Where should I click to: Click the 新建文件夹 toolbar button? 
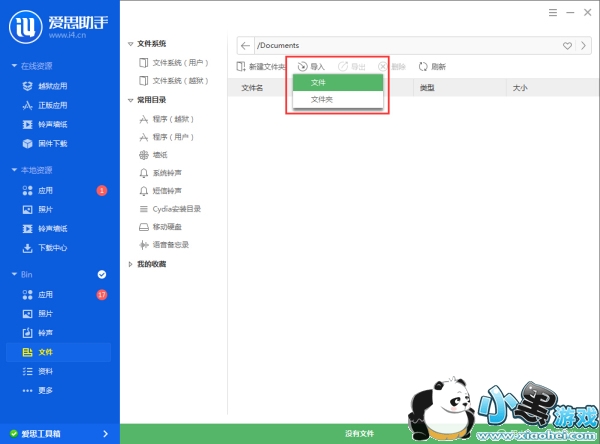point(261,67)
